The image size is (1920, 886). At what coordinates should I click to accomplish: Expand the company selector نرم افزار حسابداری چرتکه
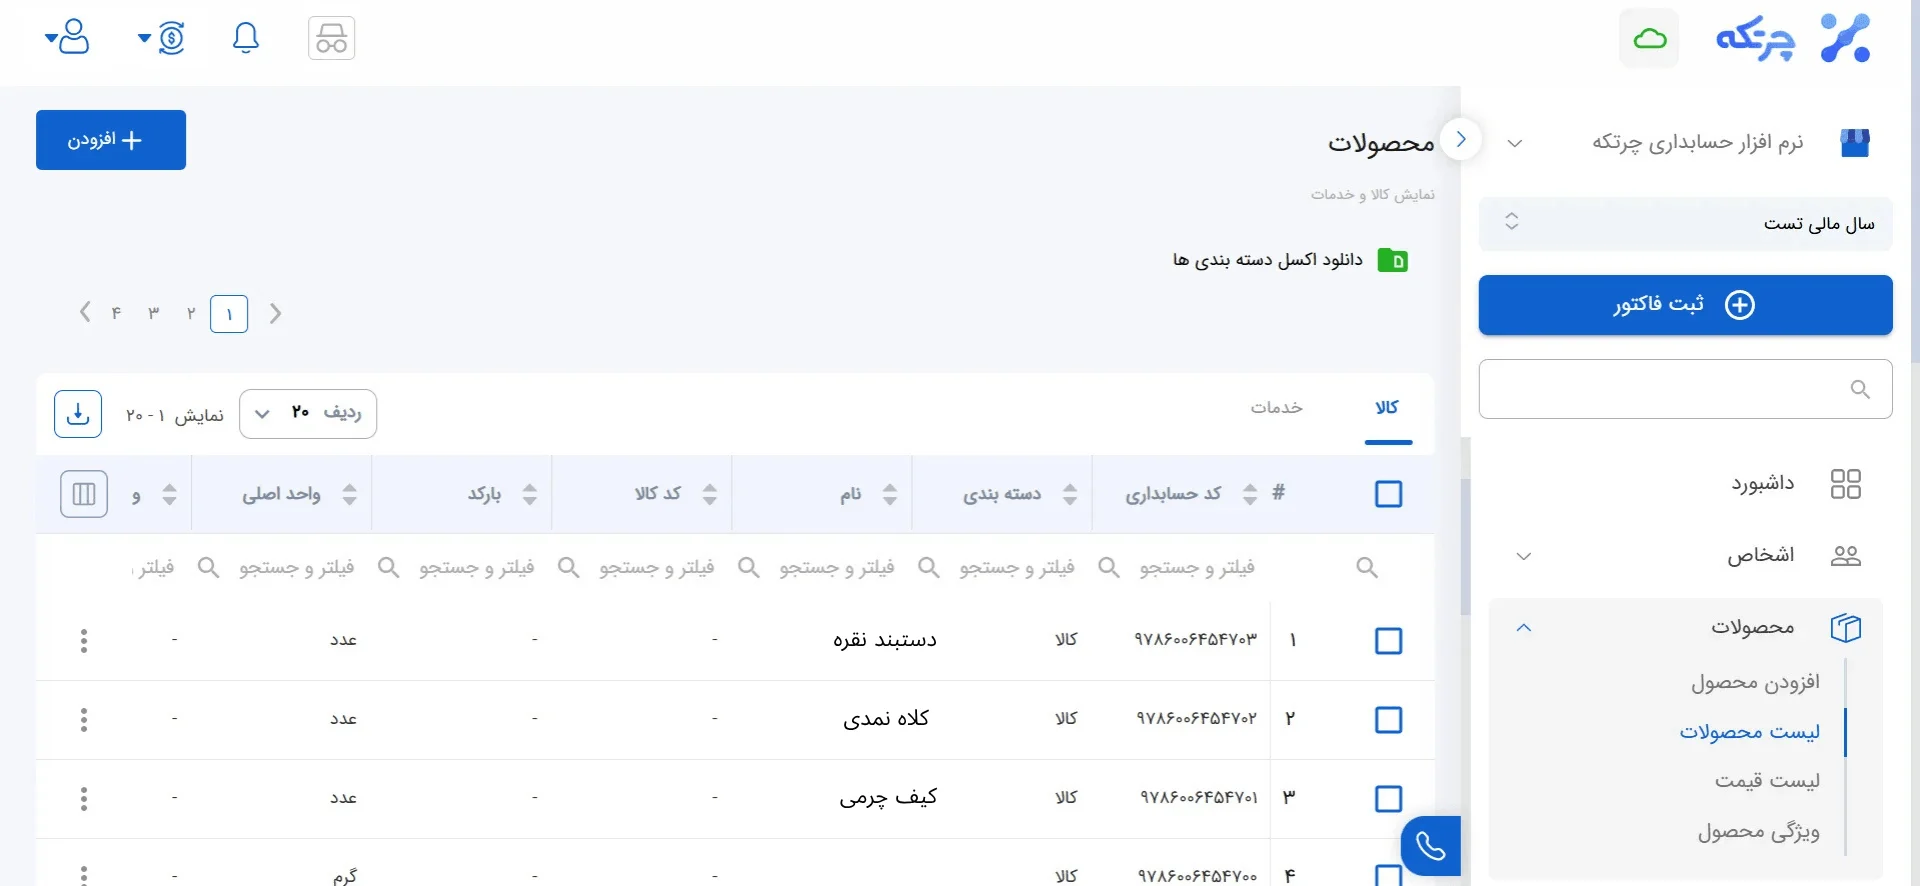1515,143
